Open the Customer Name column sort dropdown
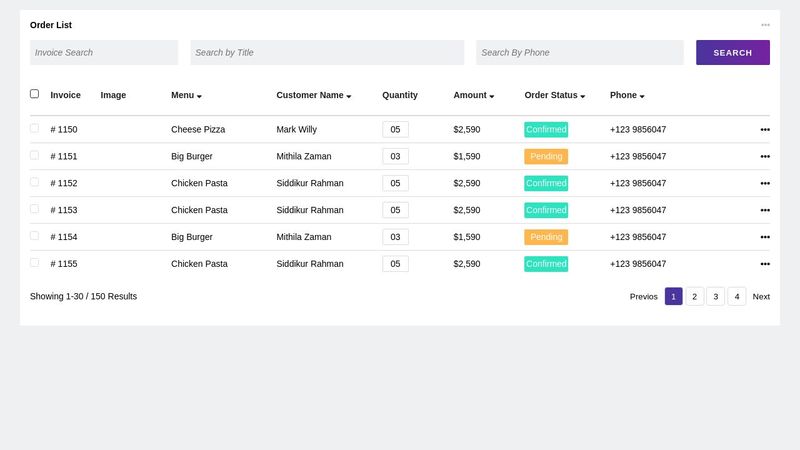800x450 pixels. pyautogui.click(x=348, y=96)
